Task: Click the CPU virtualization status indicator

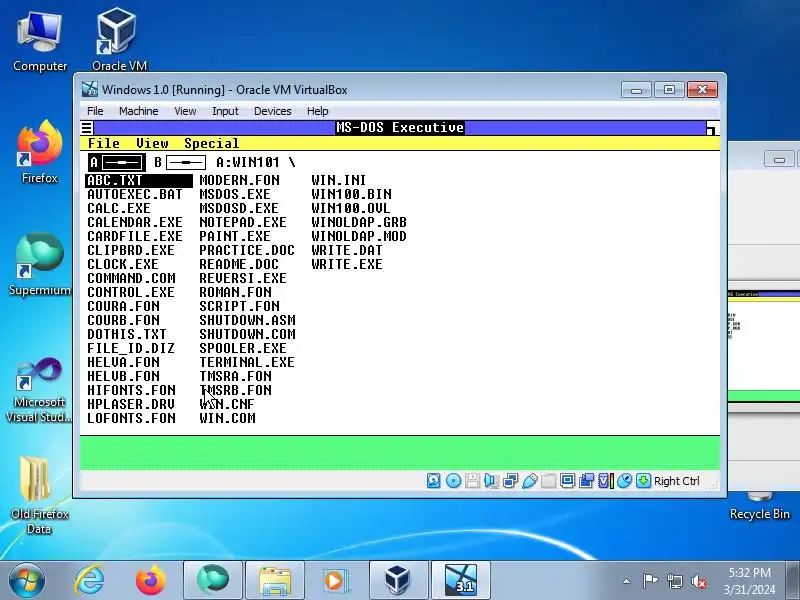Action: pyautogui.click(x=605, y=481)
